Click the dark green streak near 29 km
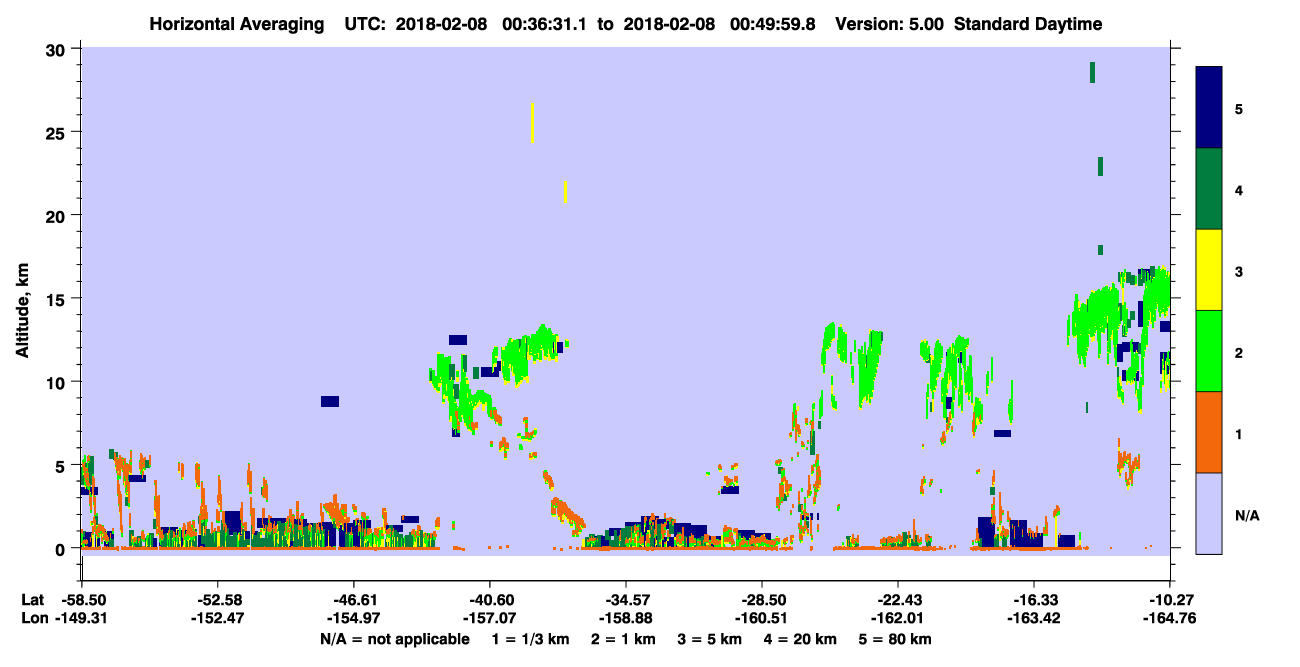 1092,72
